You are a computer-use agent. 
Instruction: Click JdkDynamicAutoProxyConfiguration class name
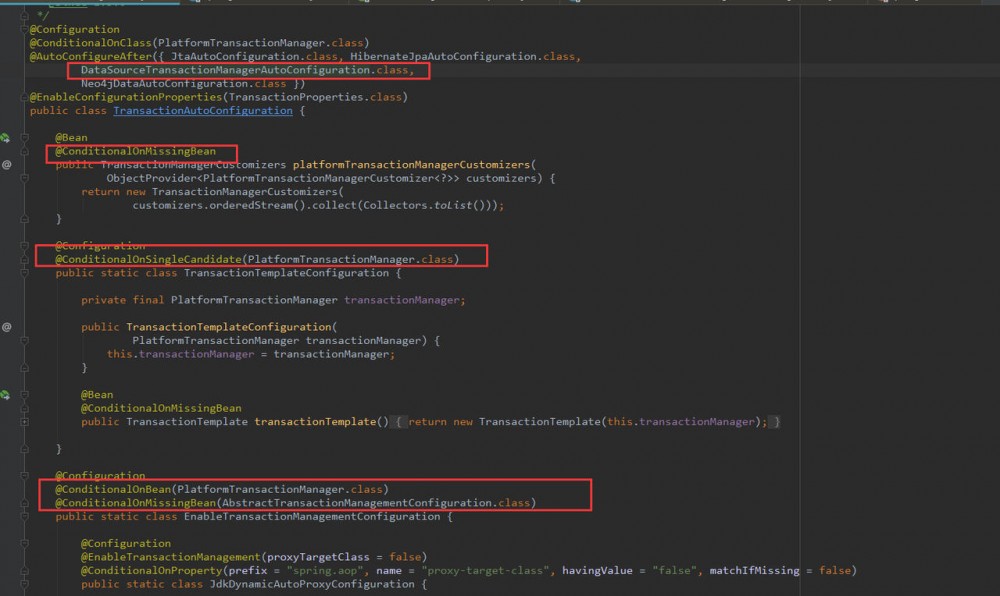tap(312, 584)
